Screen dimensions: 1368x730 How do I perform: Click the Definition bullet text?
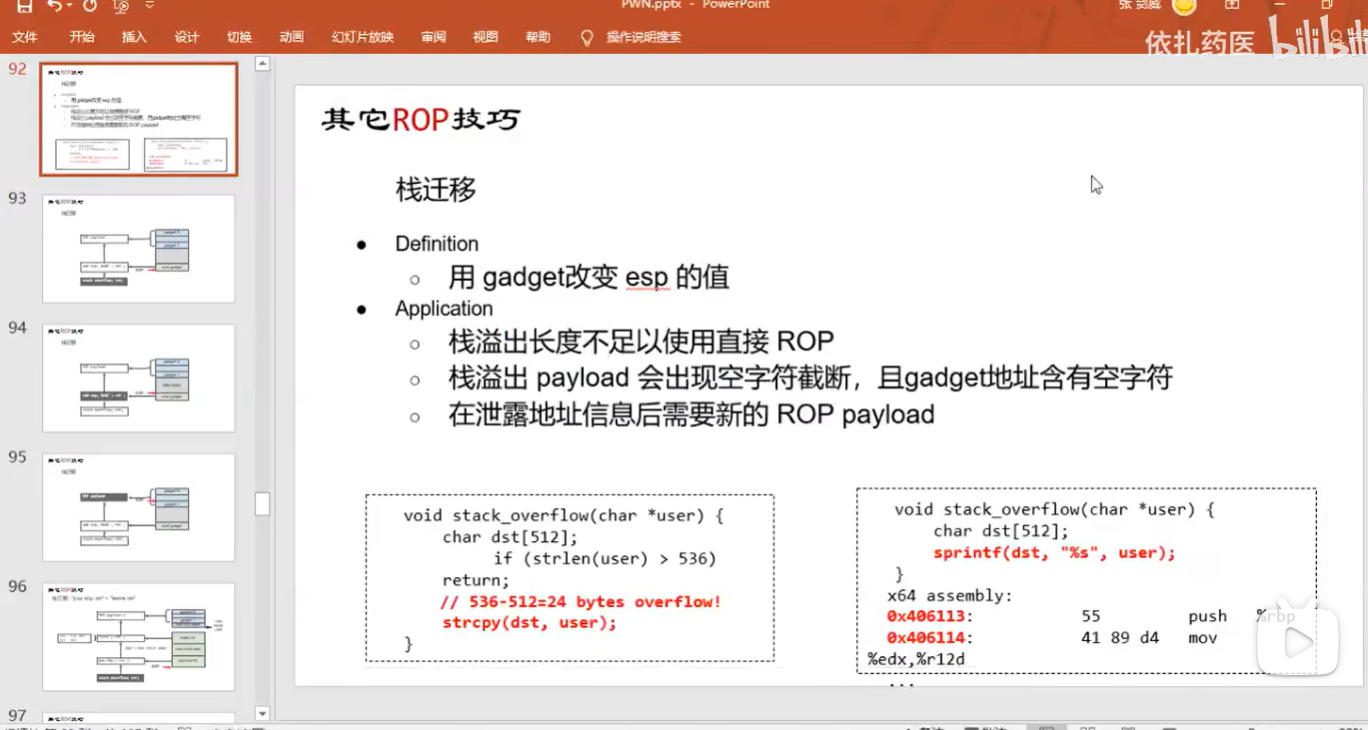tap(437, 244)
